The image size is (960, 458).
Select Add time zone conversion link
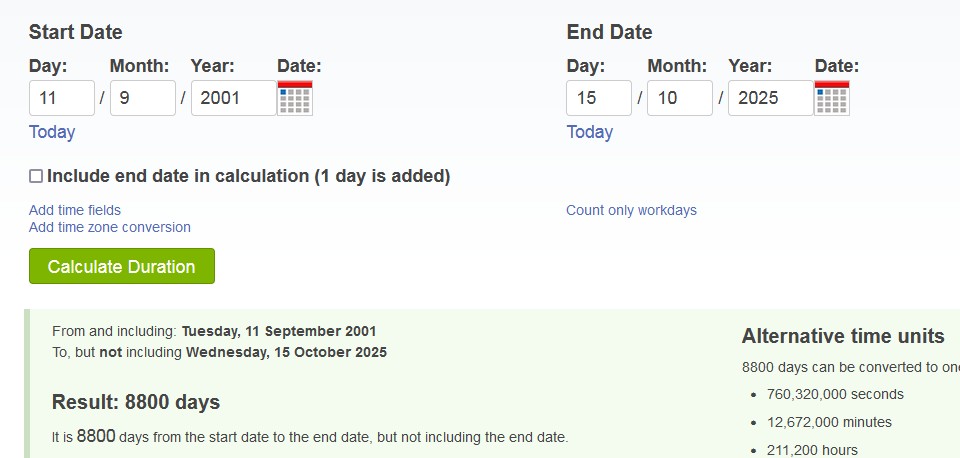(110, 227)
